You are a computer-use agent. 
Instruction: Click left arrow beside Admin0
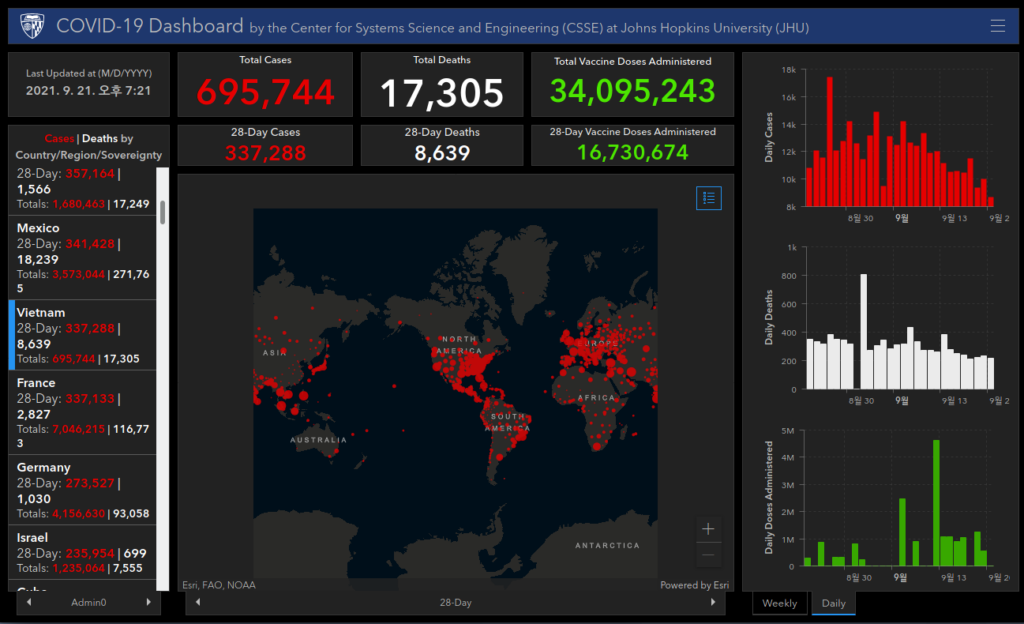point(29,602)
